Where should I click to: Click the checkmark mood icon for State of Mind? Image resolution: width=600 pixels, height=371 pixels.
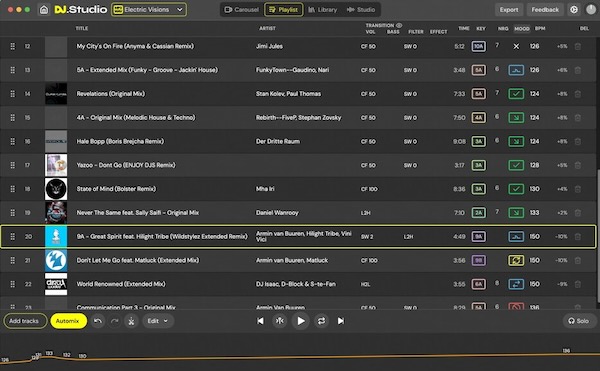click(516, 189)
